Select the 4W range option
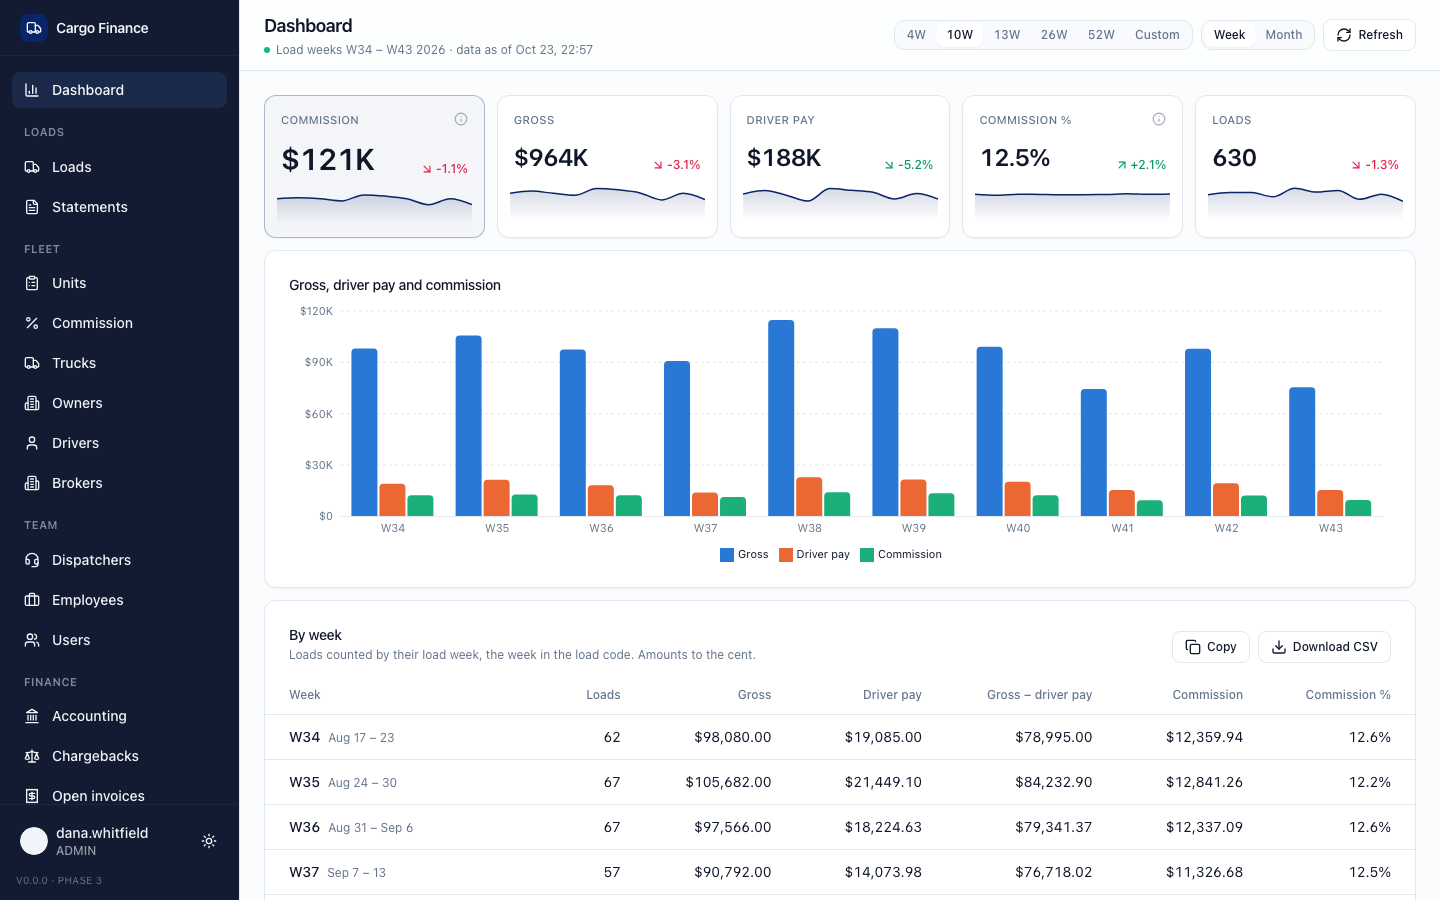1440x900 pixels. tap(916, 35)
